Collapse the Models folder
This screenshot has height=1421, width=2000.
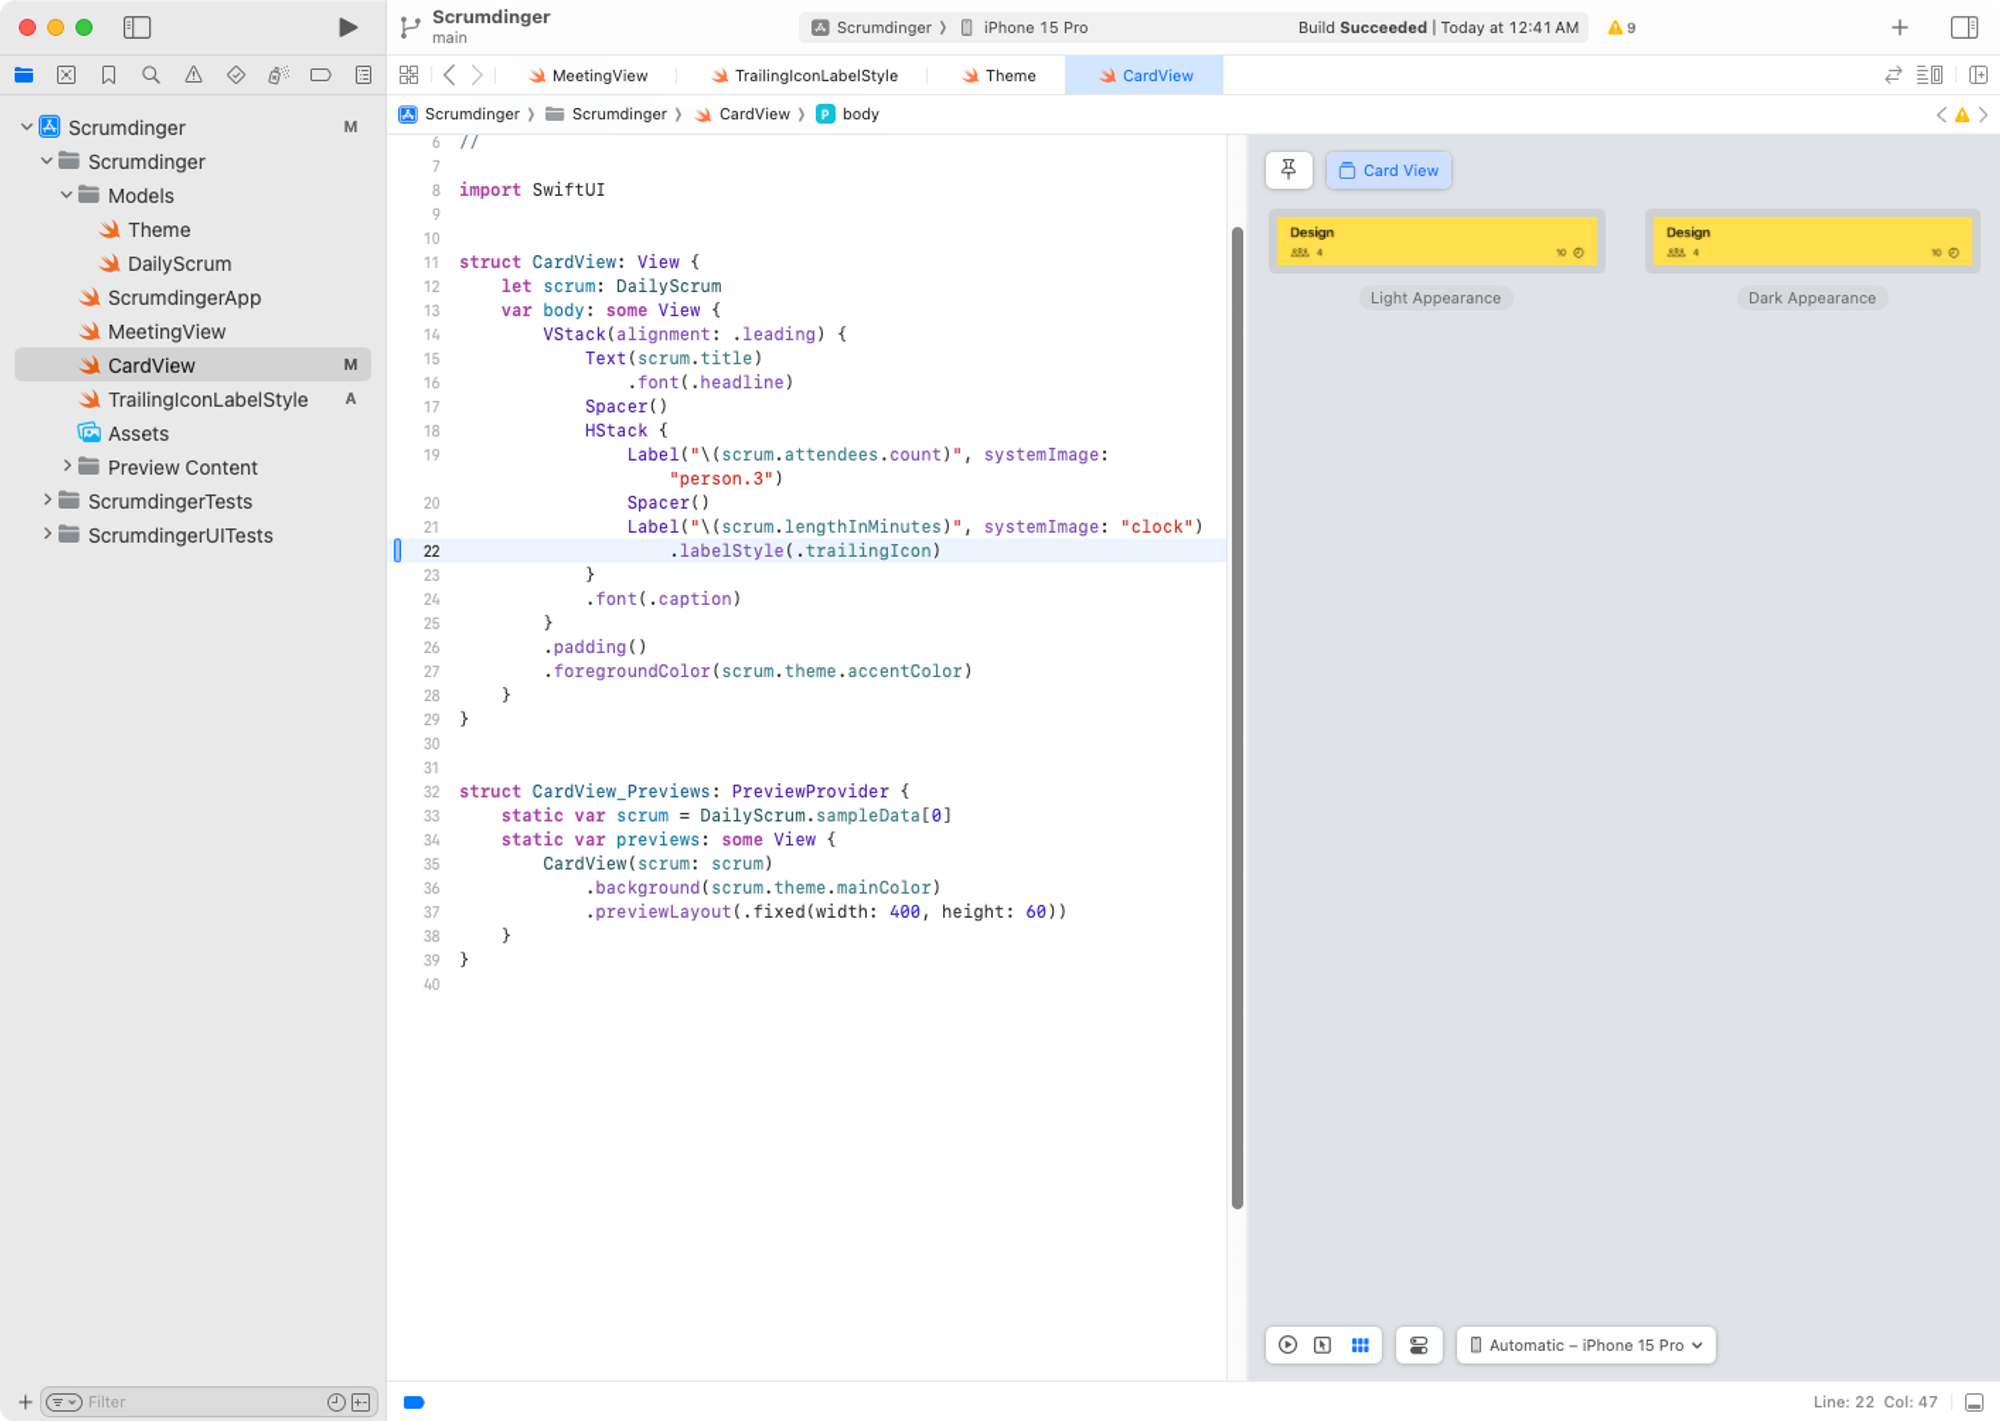66,195
